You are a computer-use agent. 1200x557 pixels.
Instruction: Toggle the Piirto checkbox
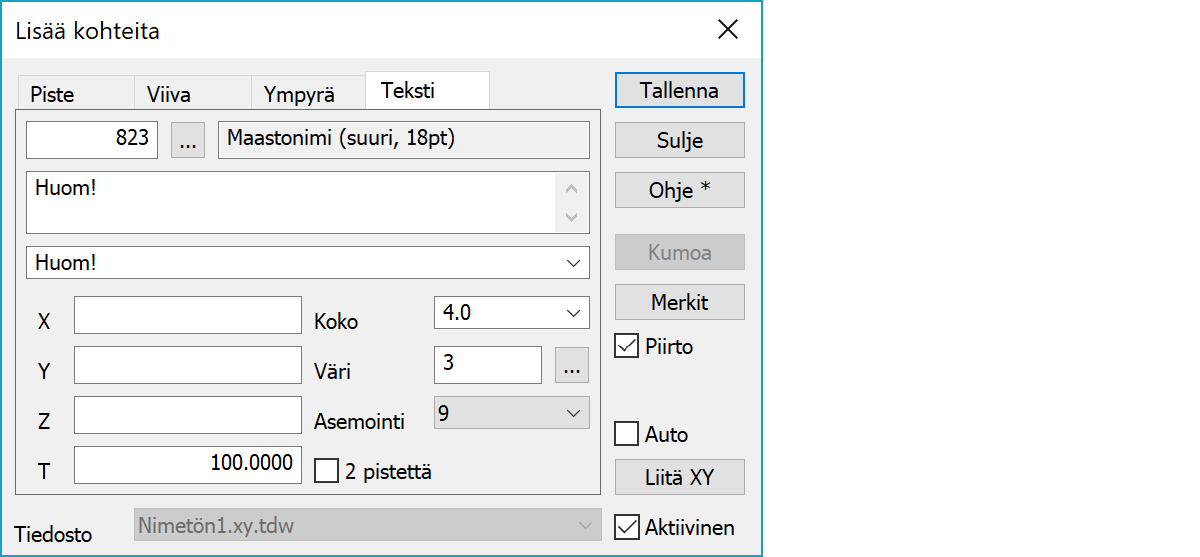coord(627,347)
